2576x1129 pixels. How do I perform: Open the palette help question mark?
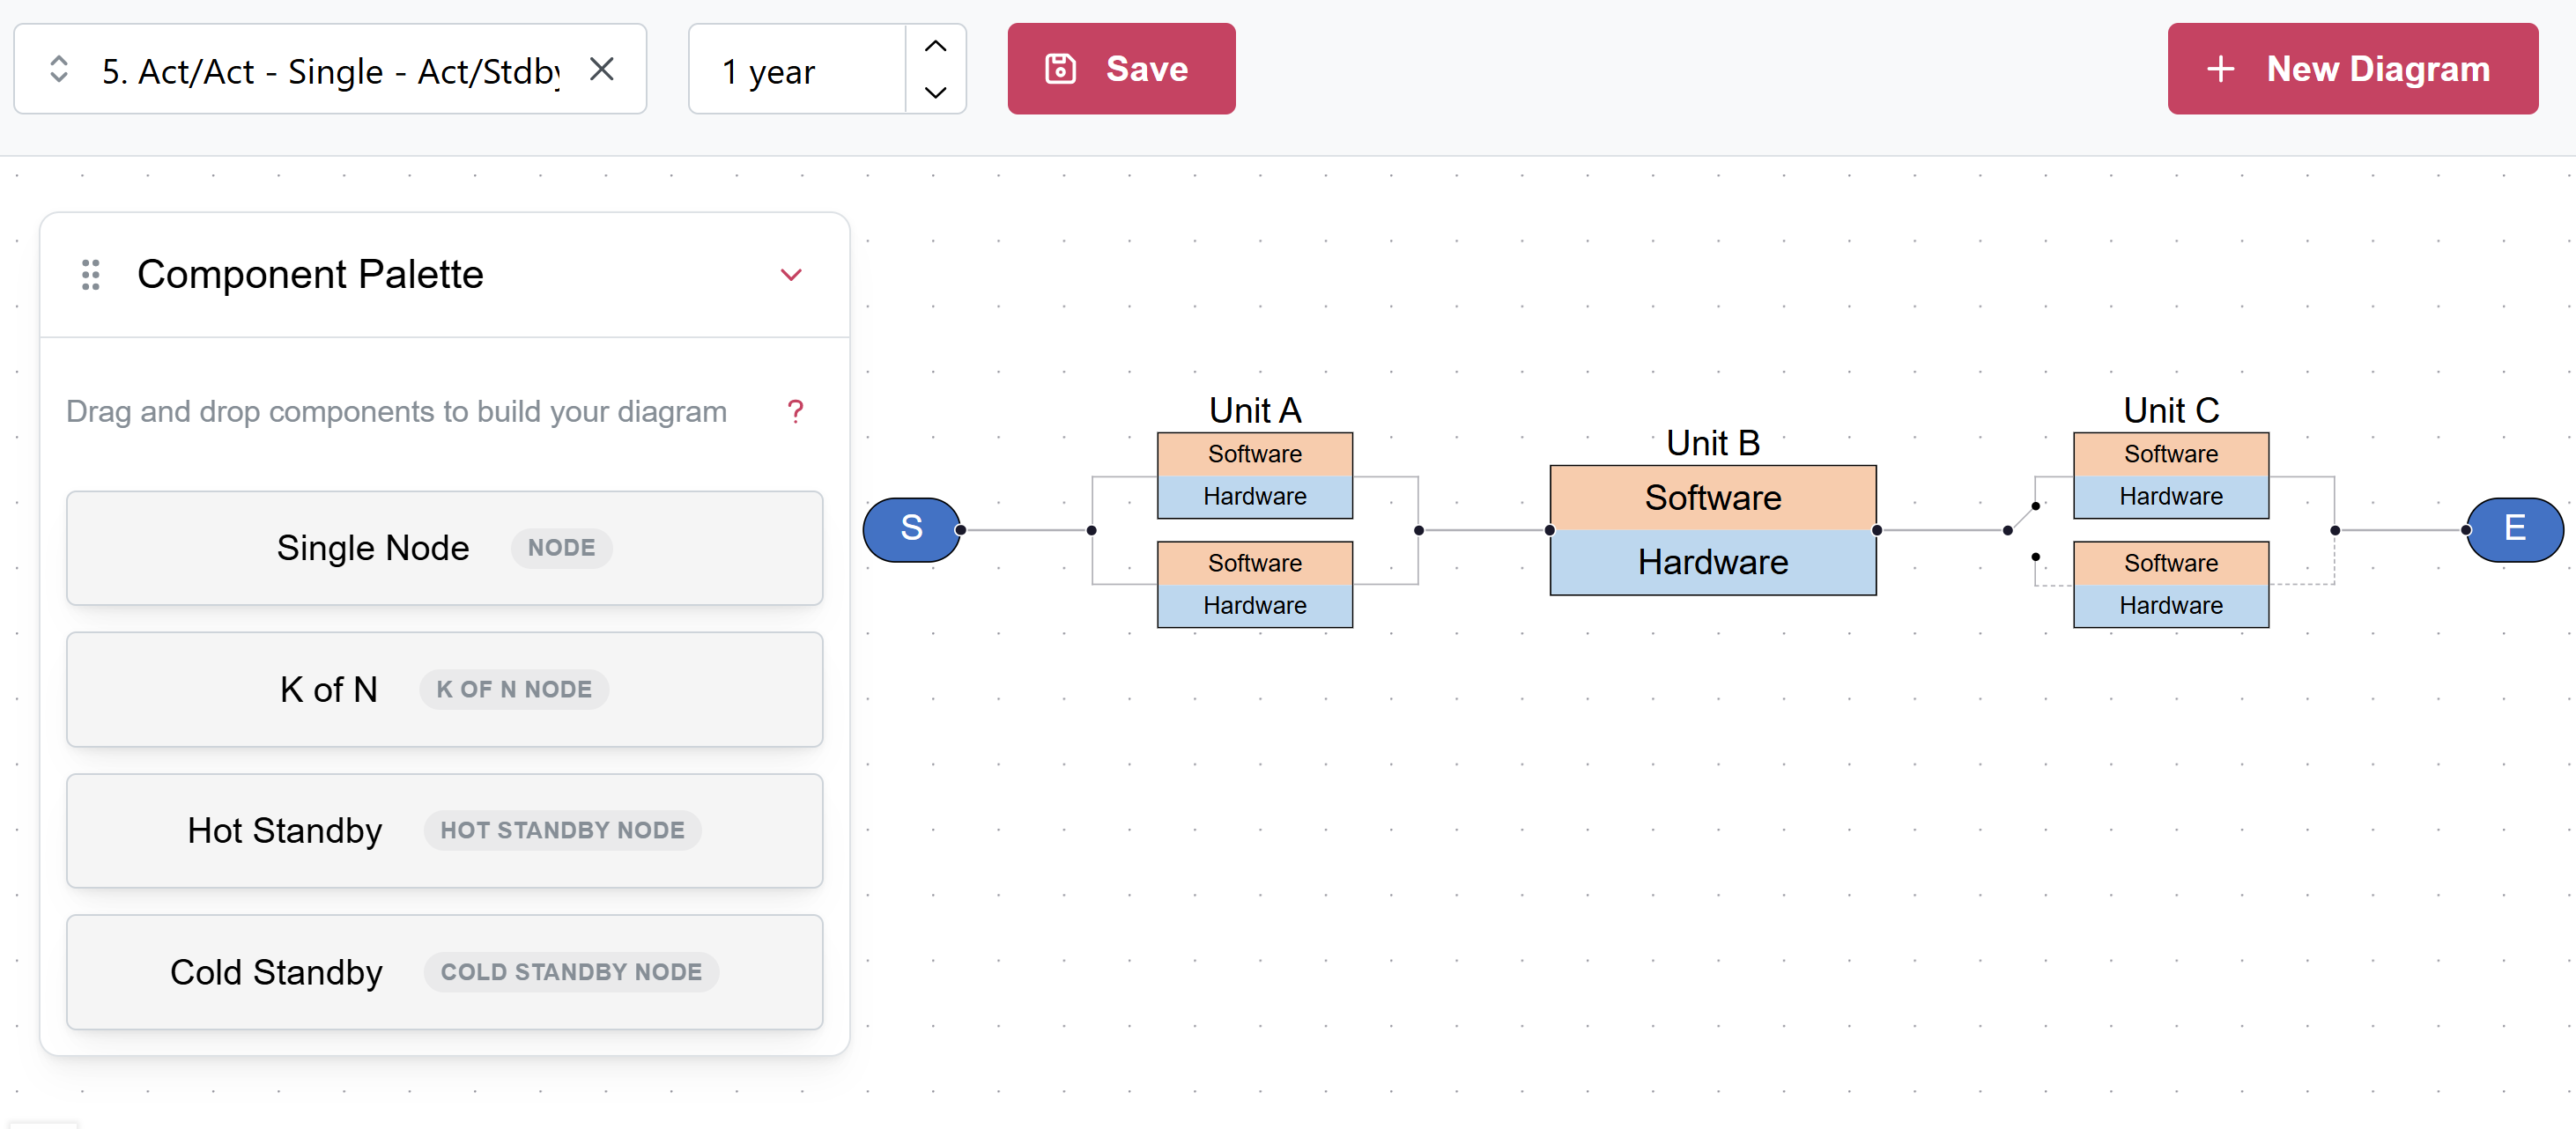(x=795, y=411)
